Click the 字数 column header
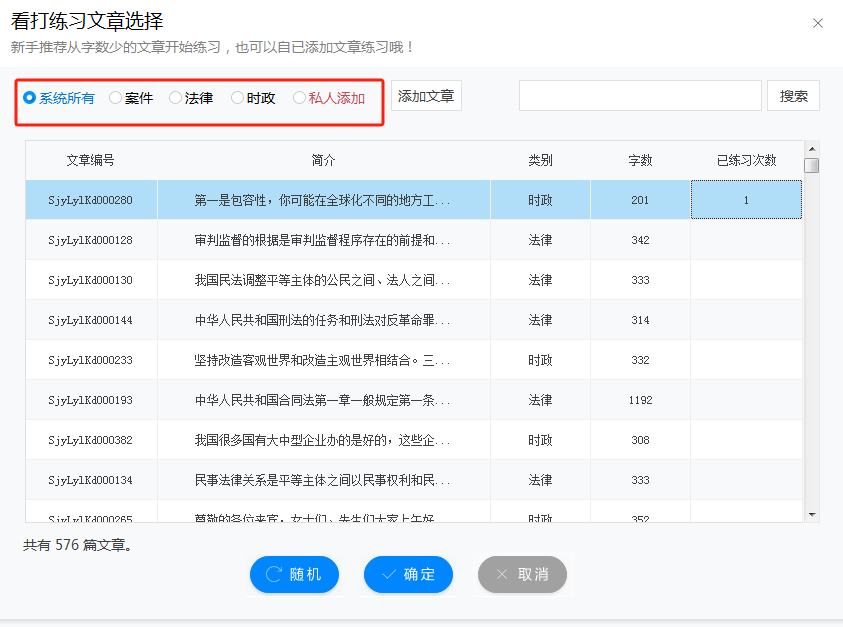Viewport: 843px width, 627px height. pyautogui.click(x=640, y=160)
